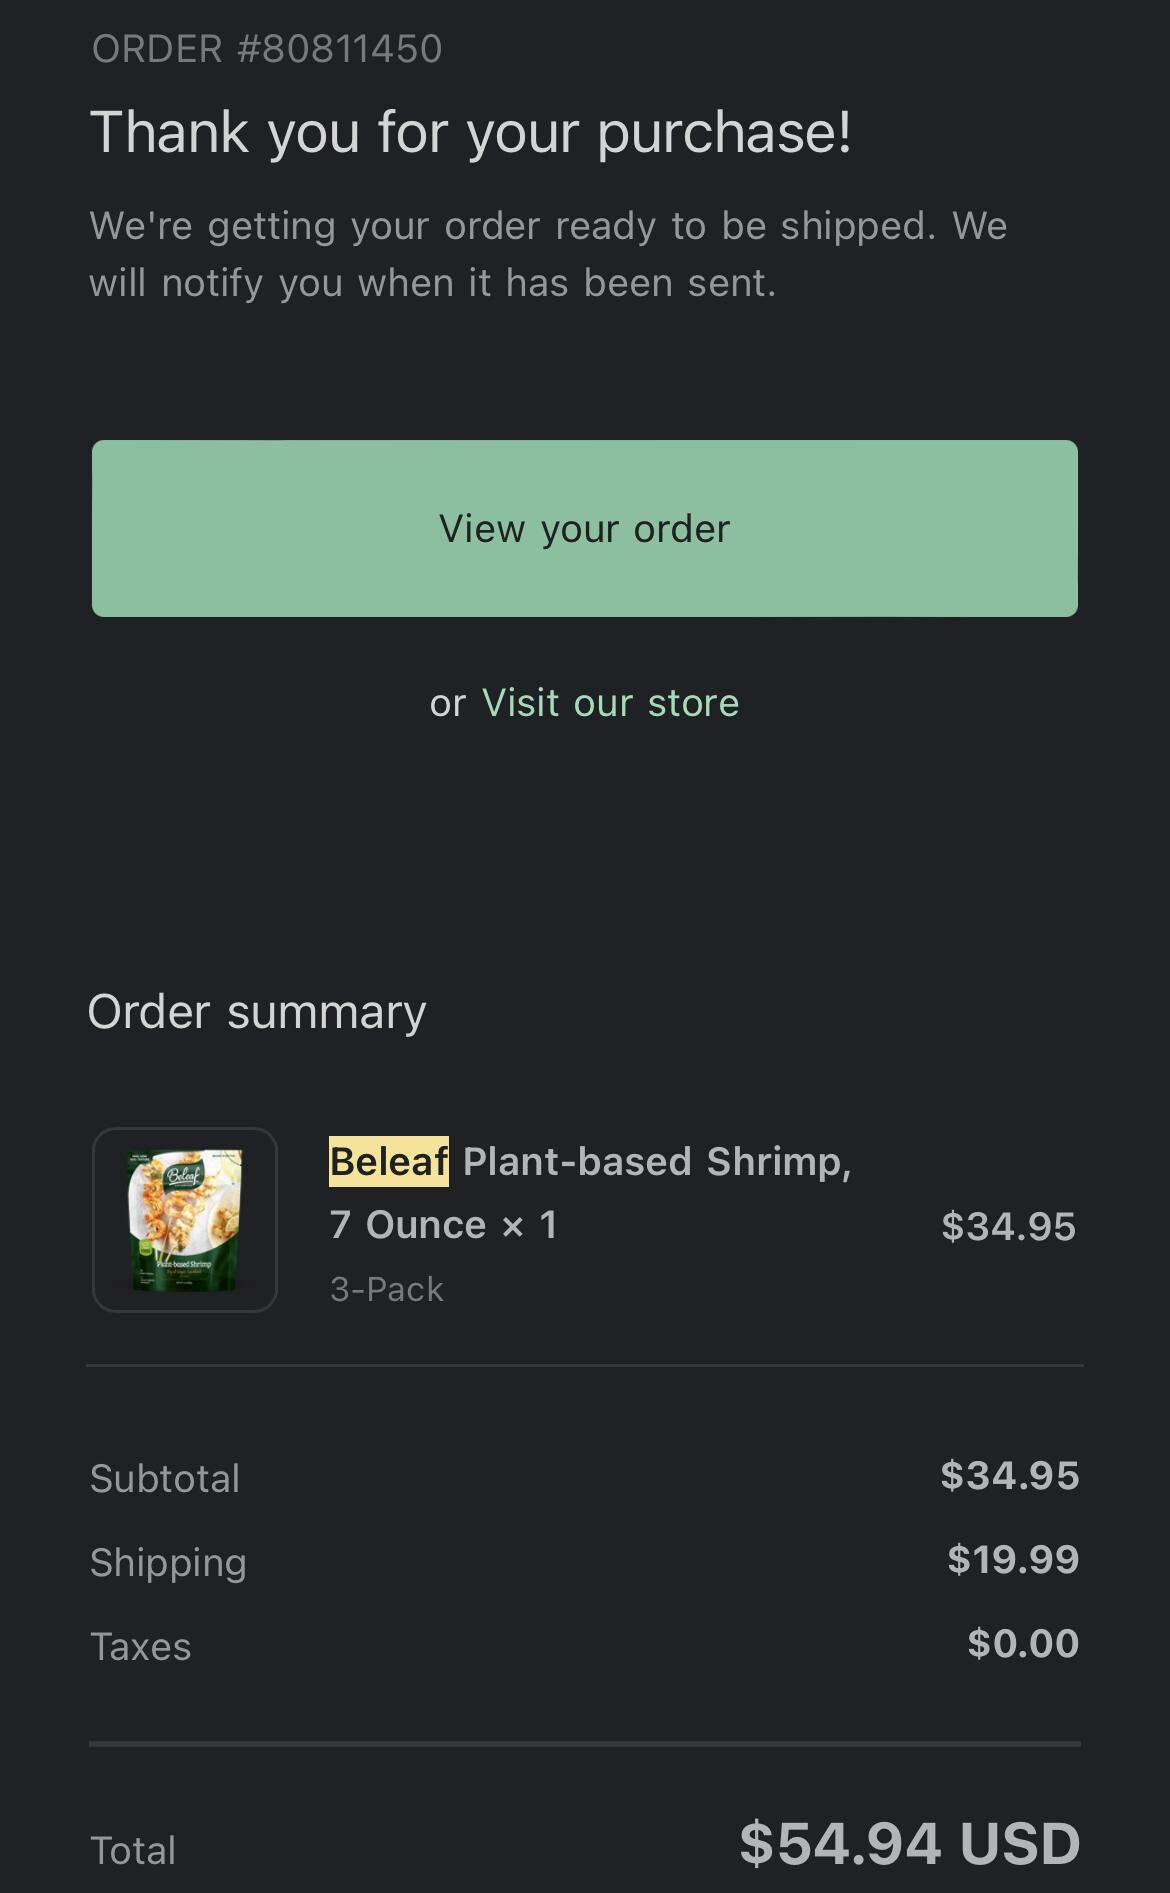Click the Order summary heading
The image size is (1170, 1893).
tap(256, 1011)
